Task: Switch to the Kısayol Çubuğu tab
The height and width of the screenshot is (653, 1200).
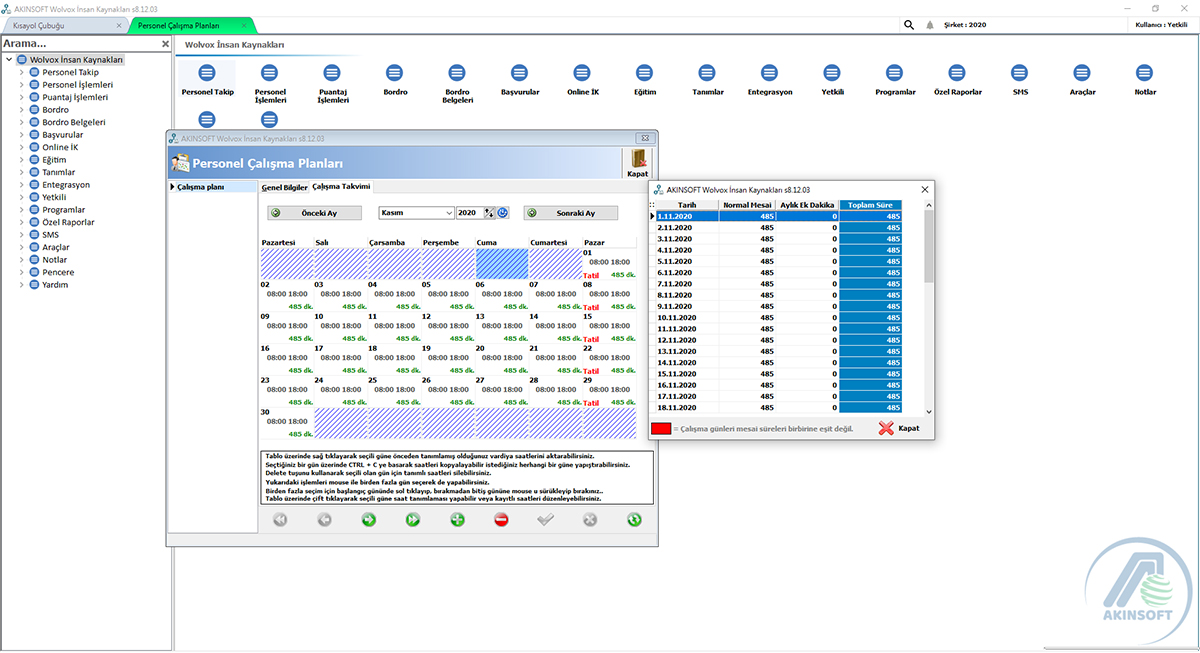Action: 40,24
